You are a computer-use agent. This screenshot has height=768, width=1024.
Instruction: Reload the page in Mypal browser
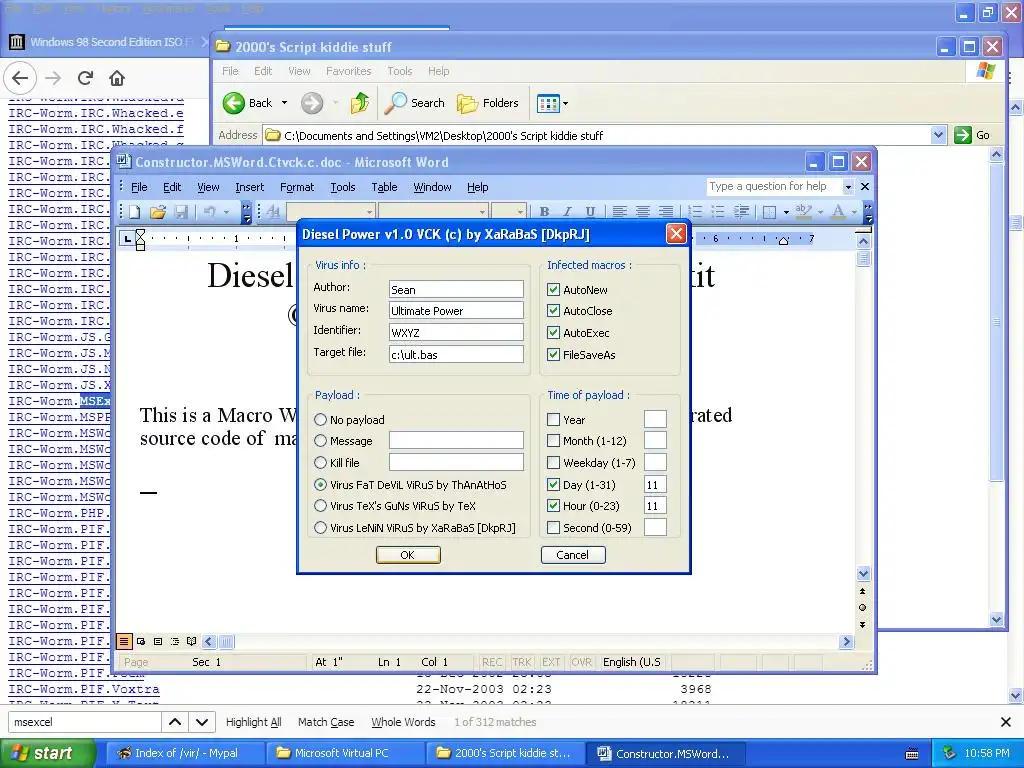(x=85, y=78)
